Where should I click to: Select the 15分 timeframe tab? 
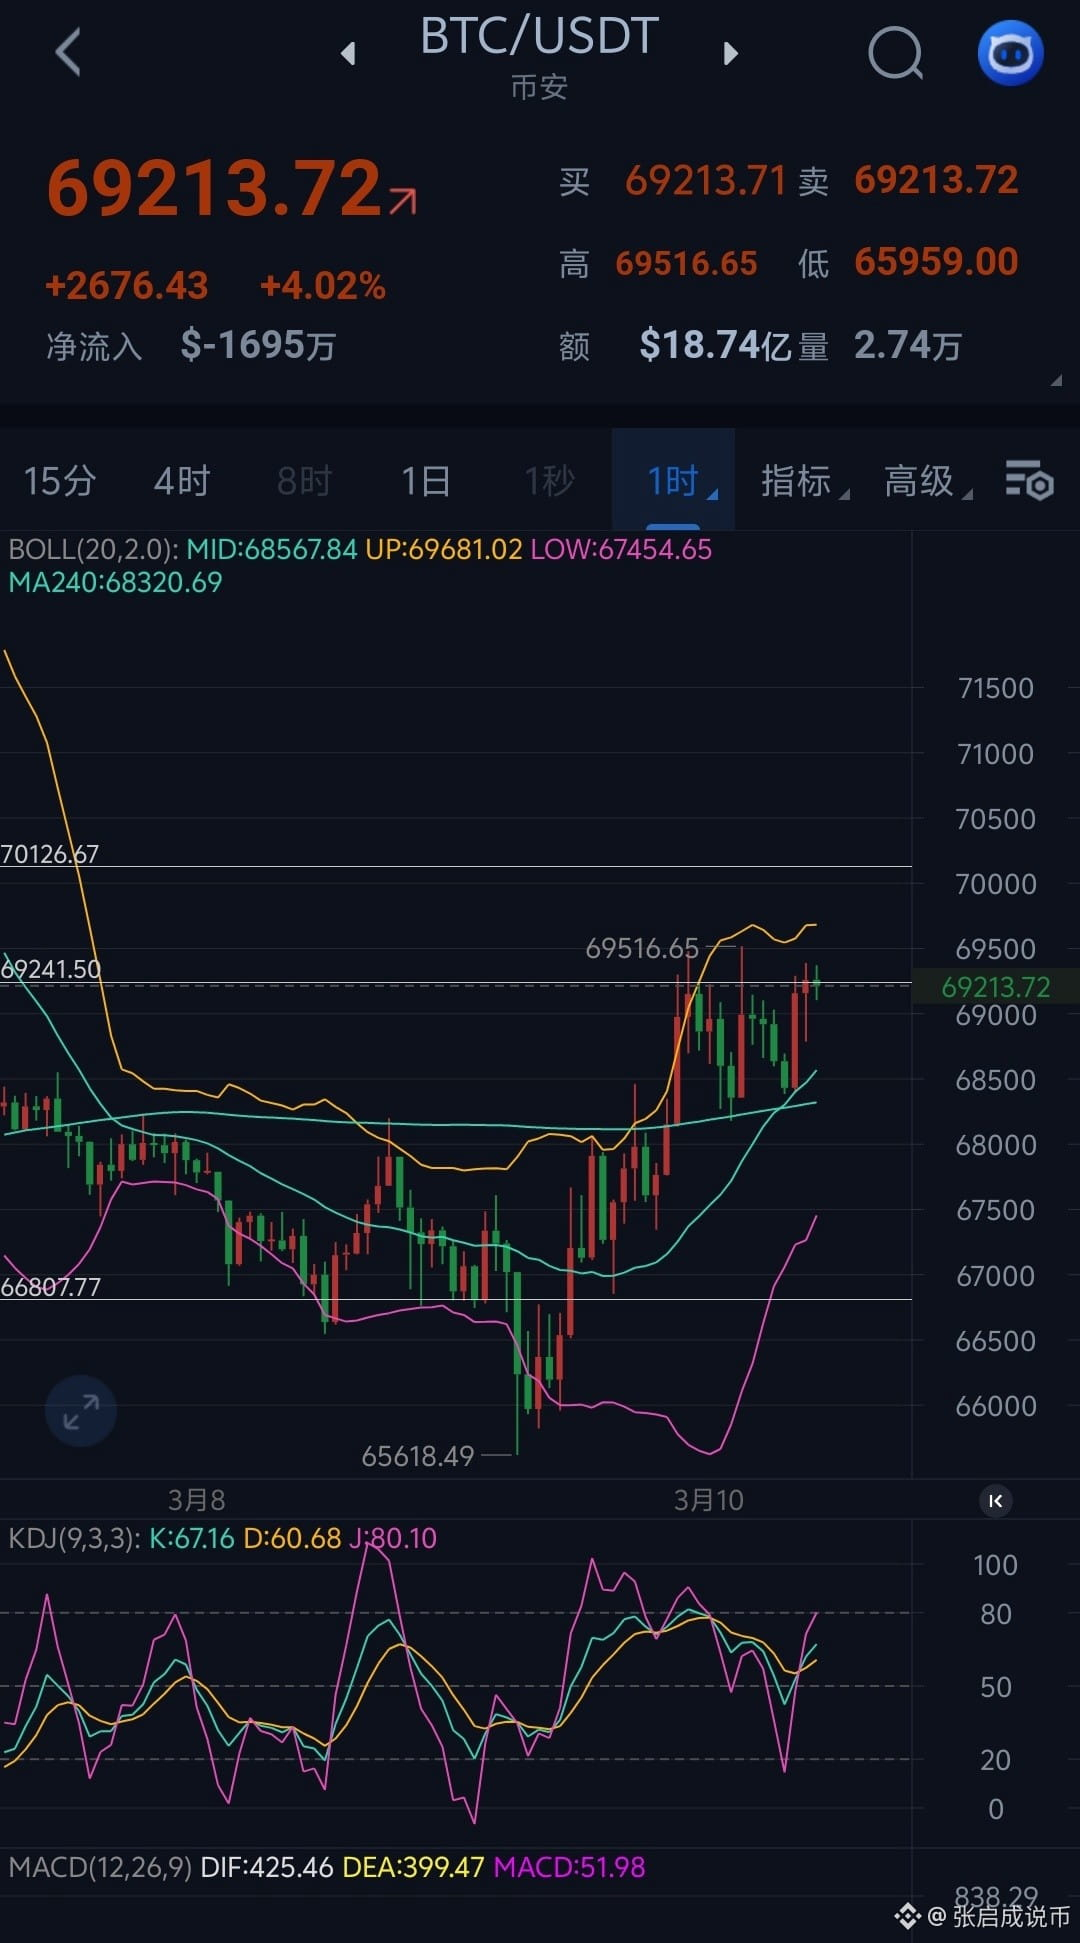pos(59,481)
